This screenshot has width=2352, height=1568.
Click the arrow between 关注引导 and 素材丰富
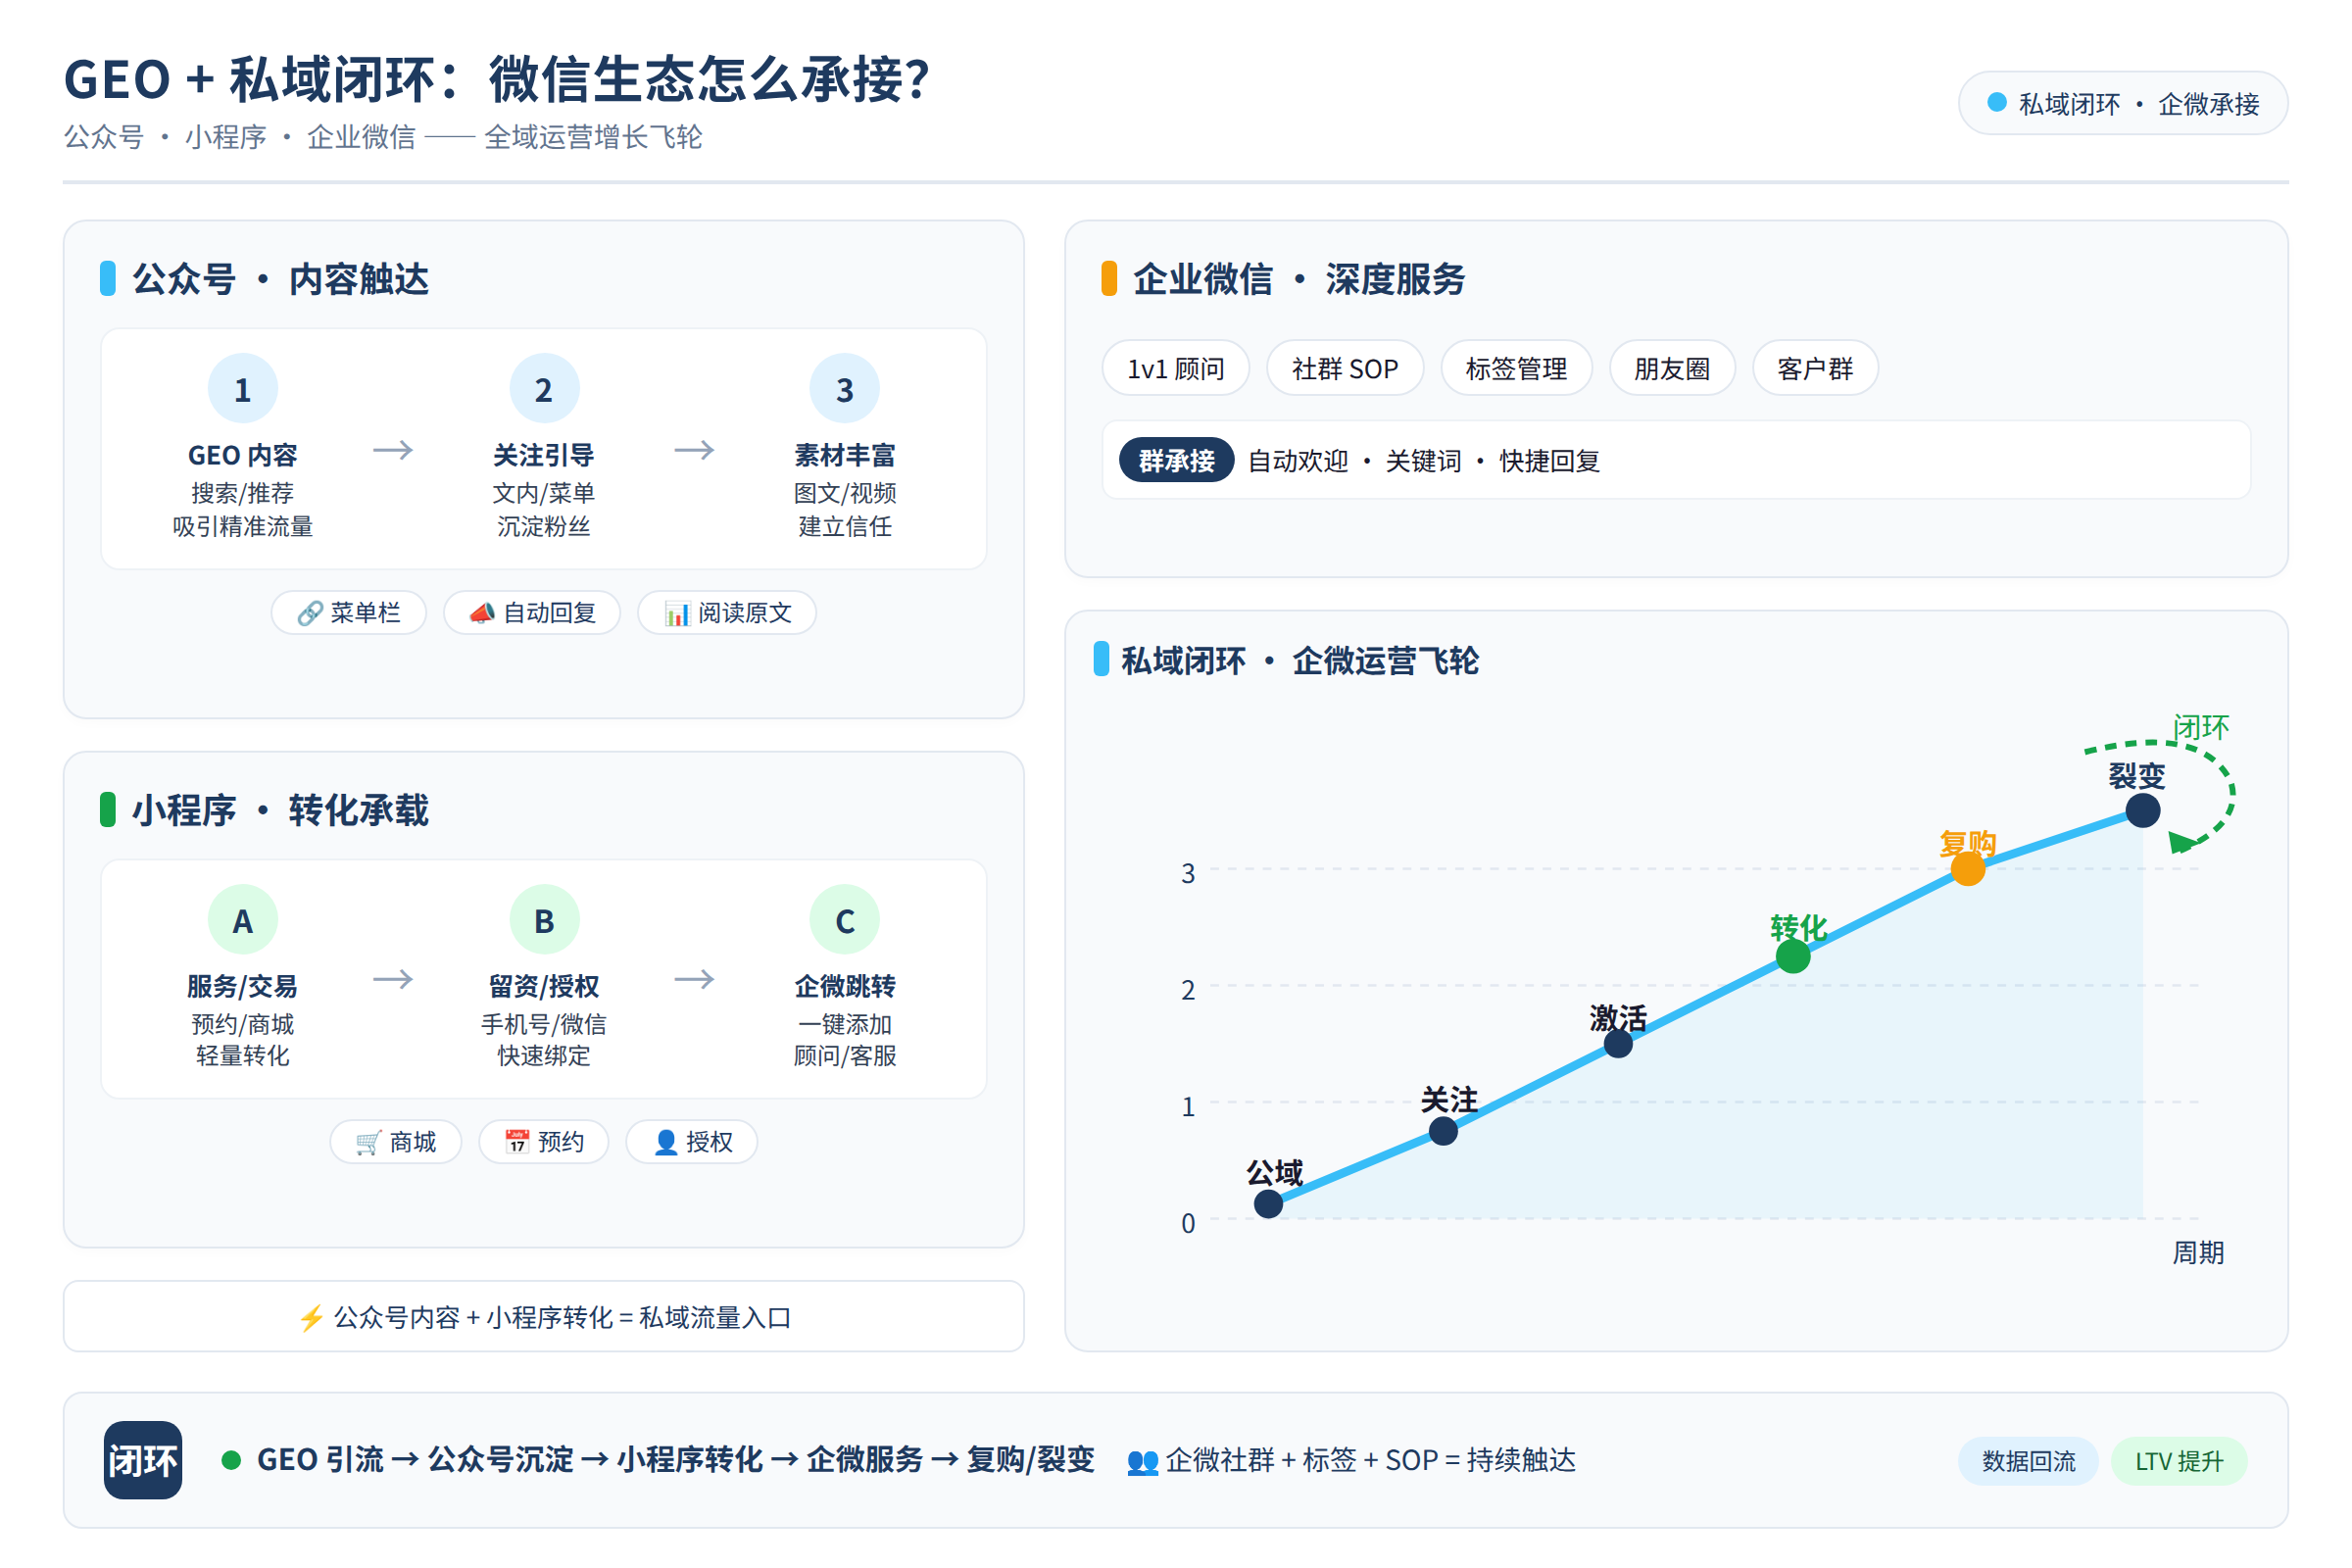click(694, 450)
